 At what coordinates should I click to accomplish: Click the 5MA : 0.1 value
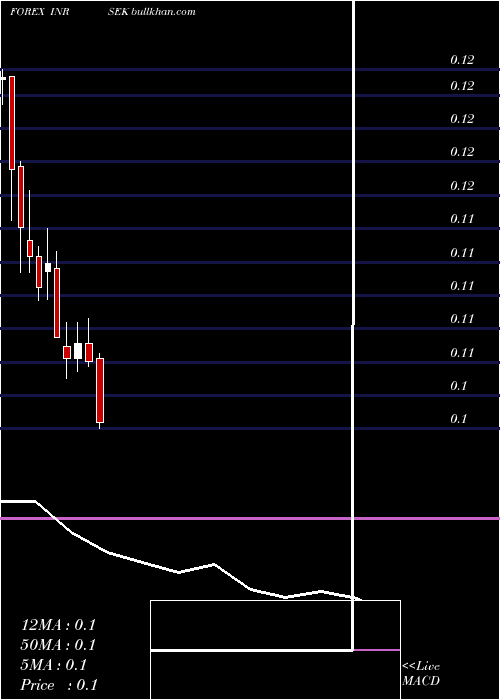54,665
